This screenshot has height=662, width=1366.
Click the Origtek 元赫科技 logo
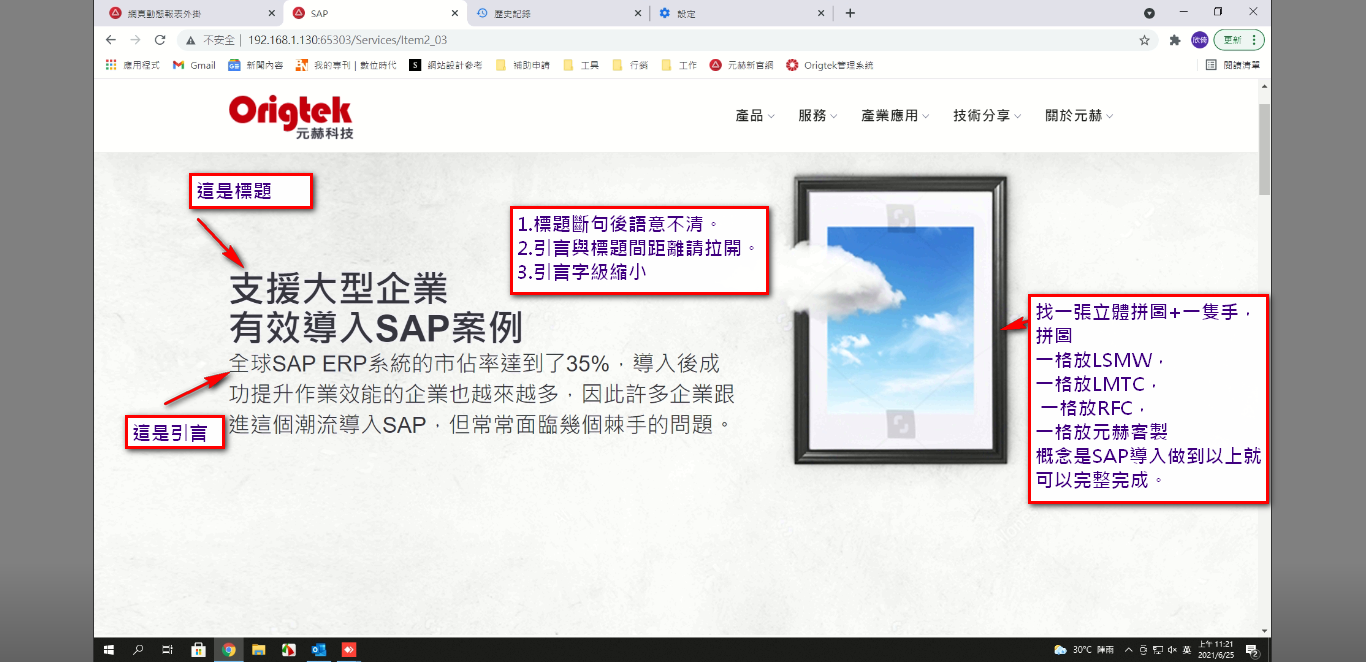(291, 117)
